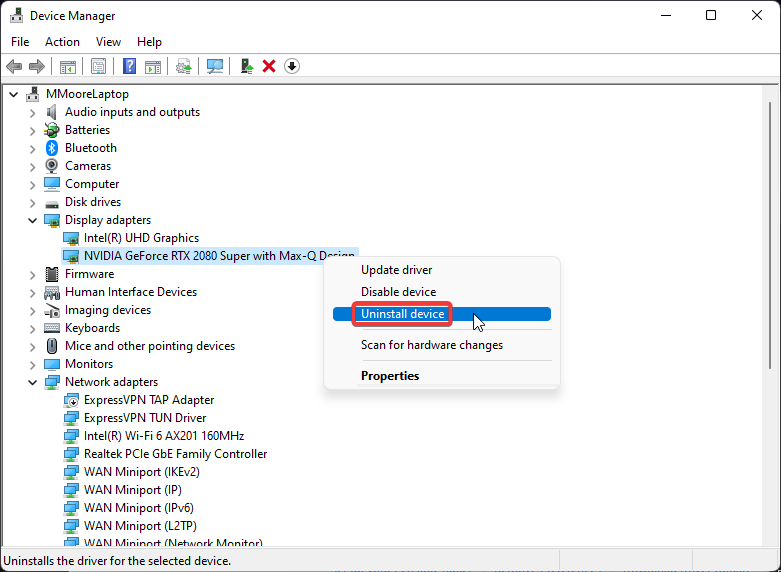This screenshot has height=572, width=781.
Task: Expand the Monitors category
Action: 32,364
